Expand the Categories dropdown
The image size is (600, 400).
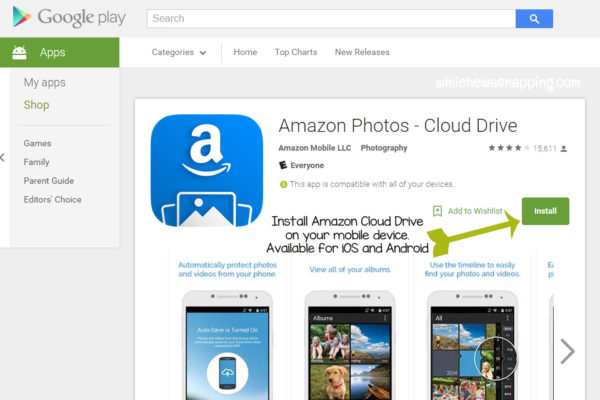[179, 52]
